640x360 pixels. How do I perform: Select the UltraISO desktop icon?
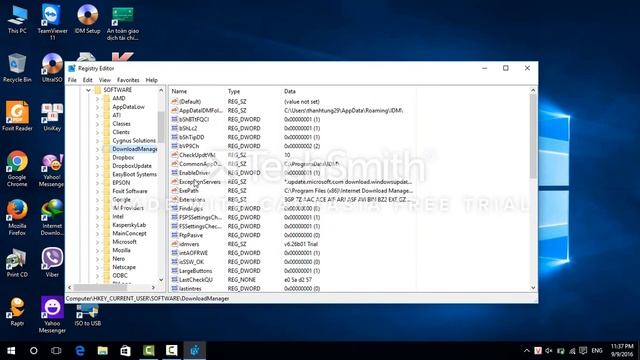point(52,68)
